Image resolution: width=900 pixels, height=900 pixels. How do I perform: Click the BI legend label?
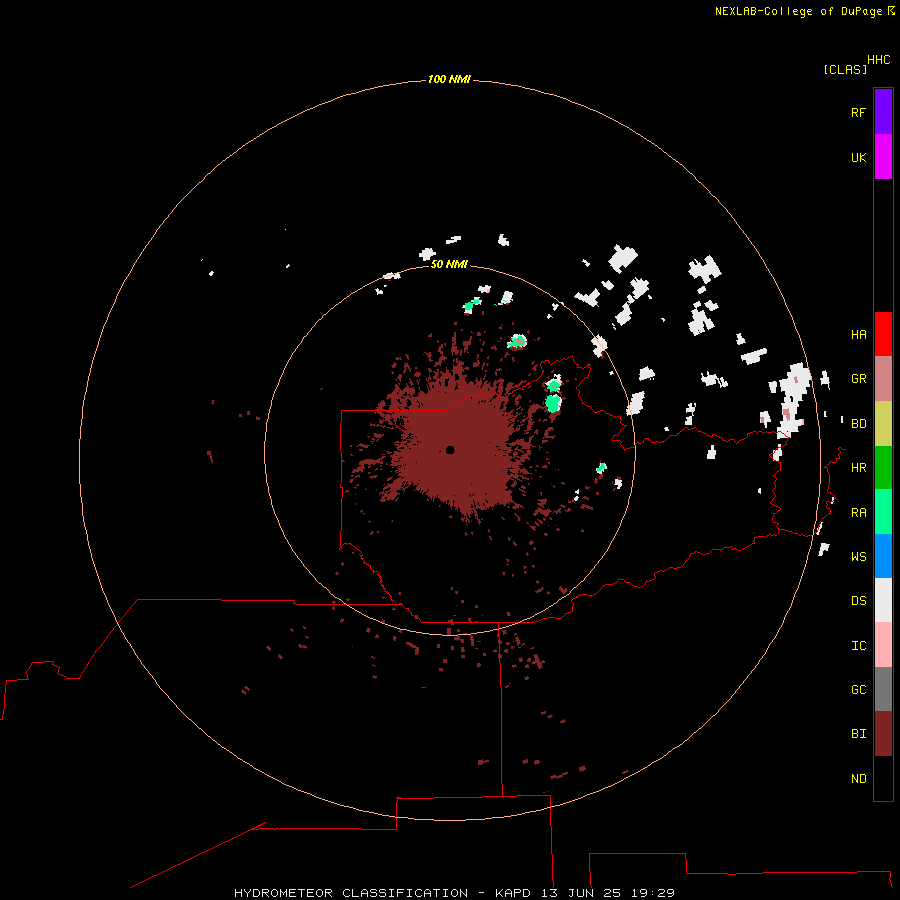pyautogui.click(x=858, y=734)
